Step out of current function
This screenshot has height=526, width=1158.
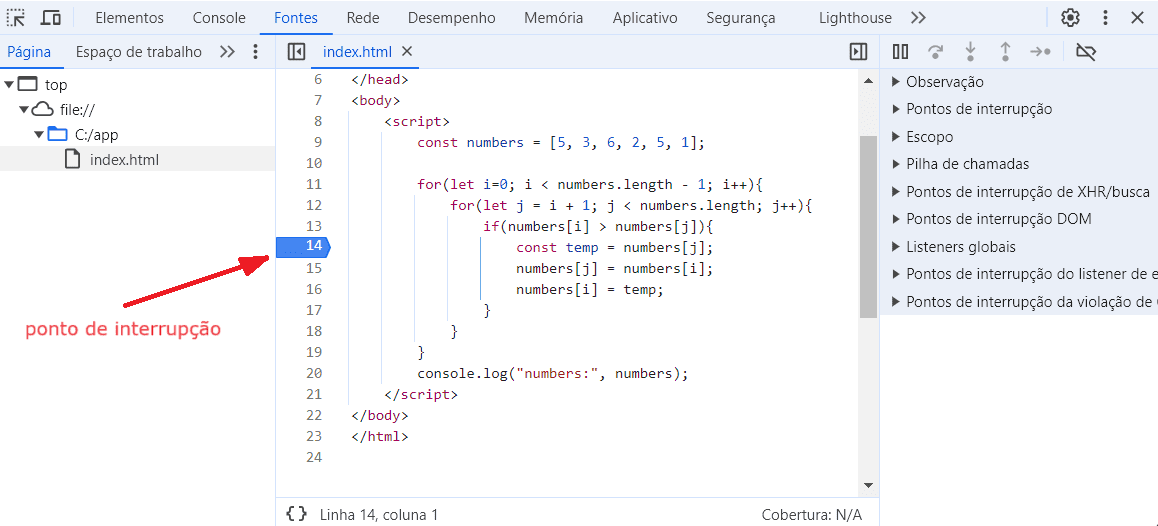click(x=1005, y=52)
